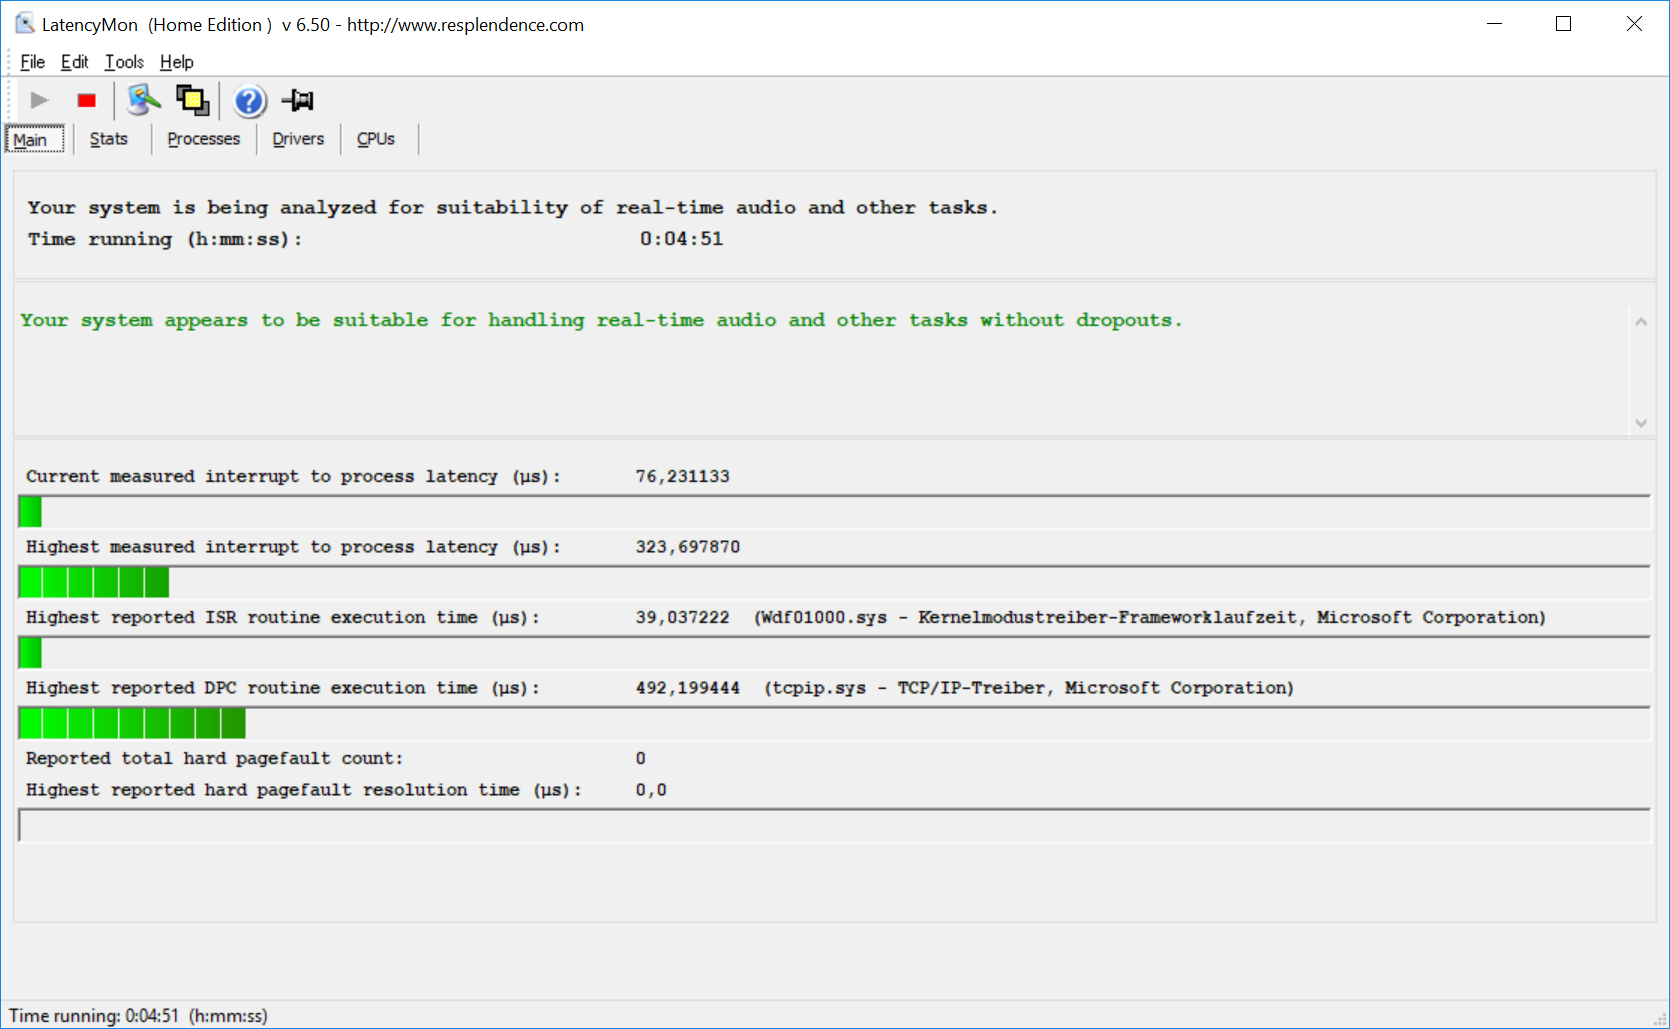Close the LatencyMon window
Viewport: 1670px width, 1029px height.
click(1634, 24)
